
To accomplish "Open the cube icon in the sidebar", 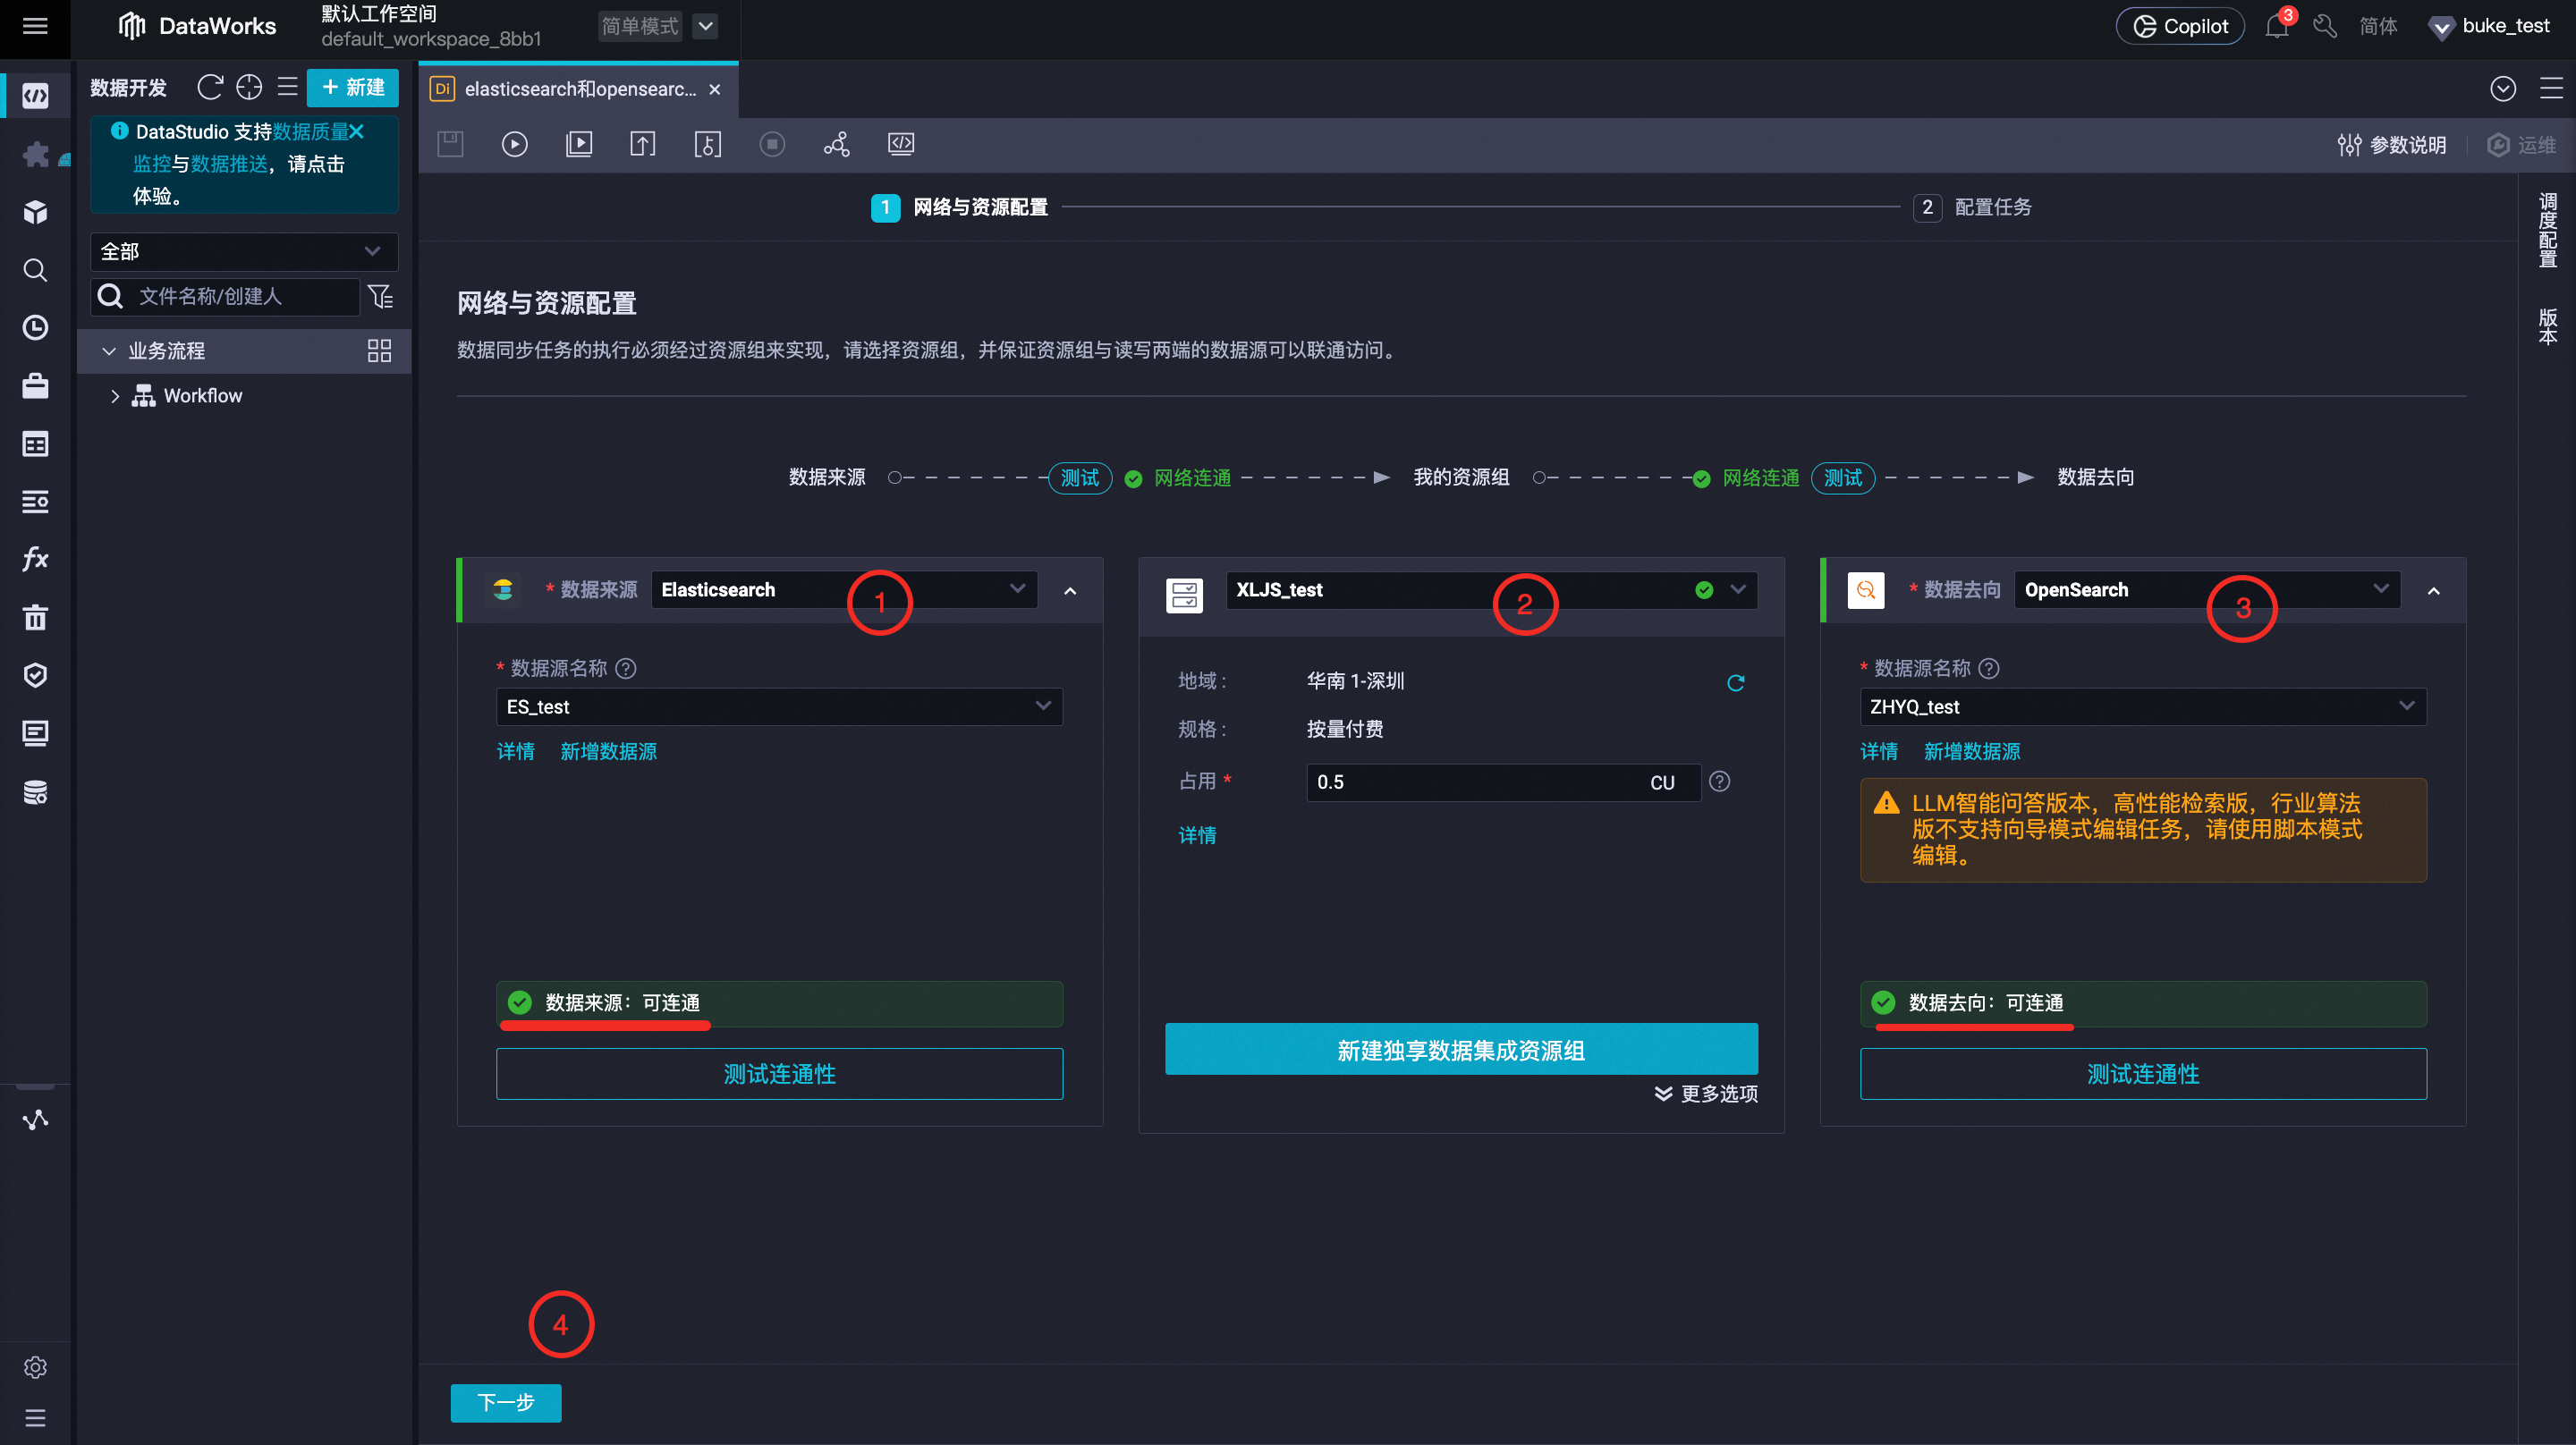I will coord(35,212).
